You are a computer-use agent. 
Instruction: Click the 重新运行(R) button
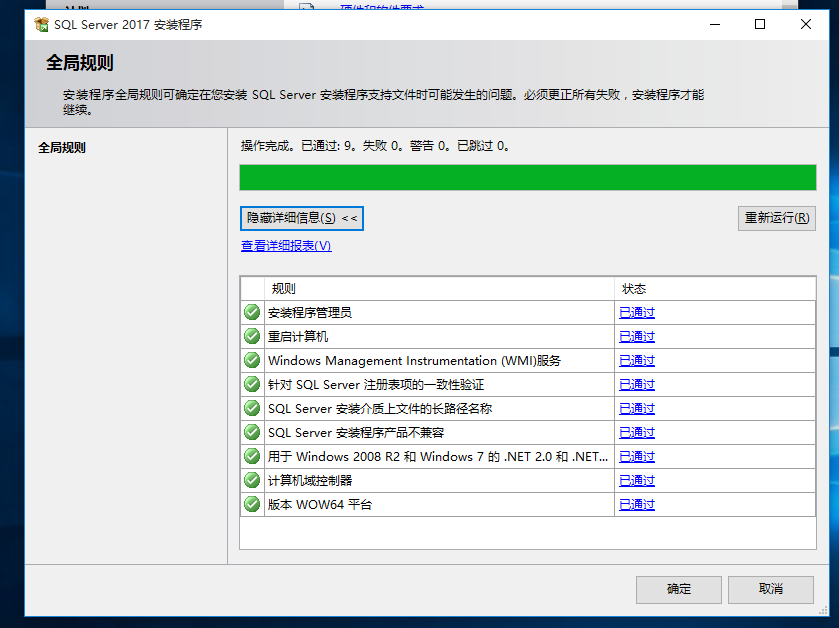coord(776,218)
